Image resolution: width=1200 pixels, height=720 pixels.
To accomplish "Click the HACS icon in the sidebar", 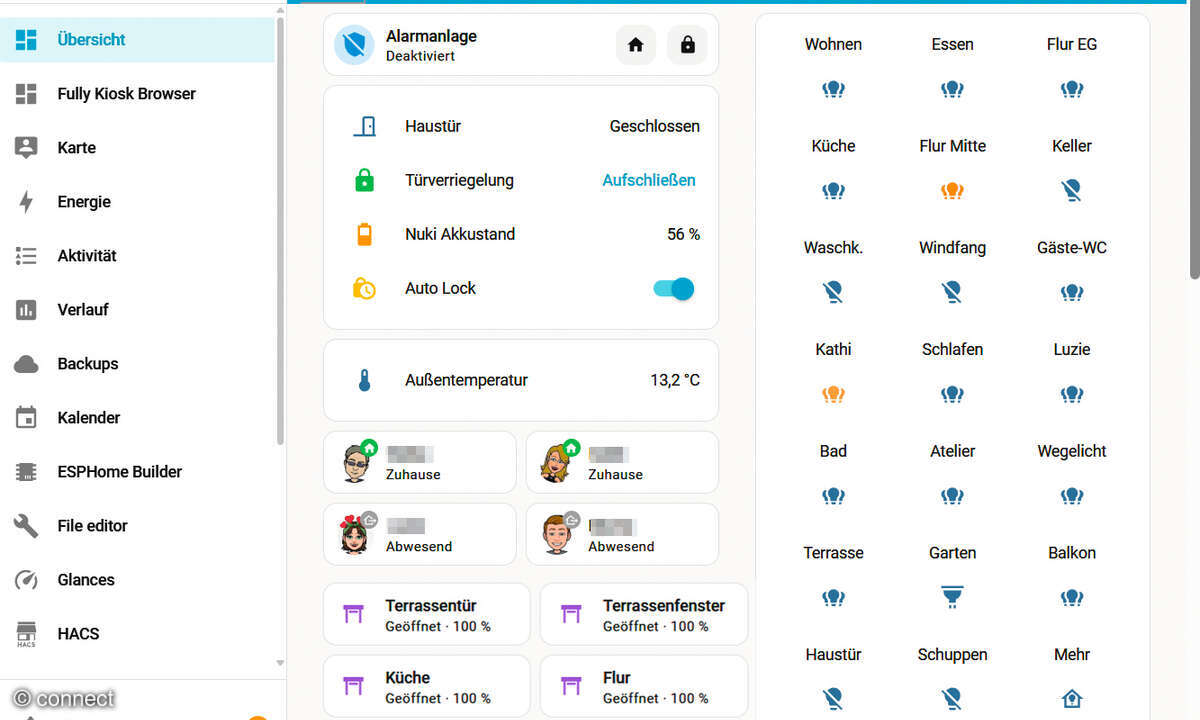I will [27, 633].
